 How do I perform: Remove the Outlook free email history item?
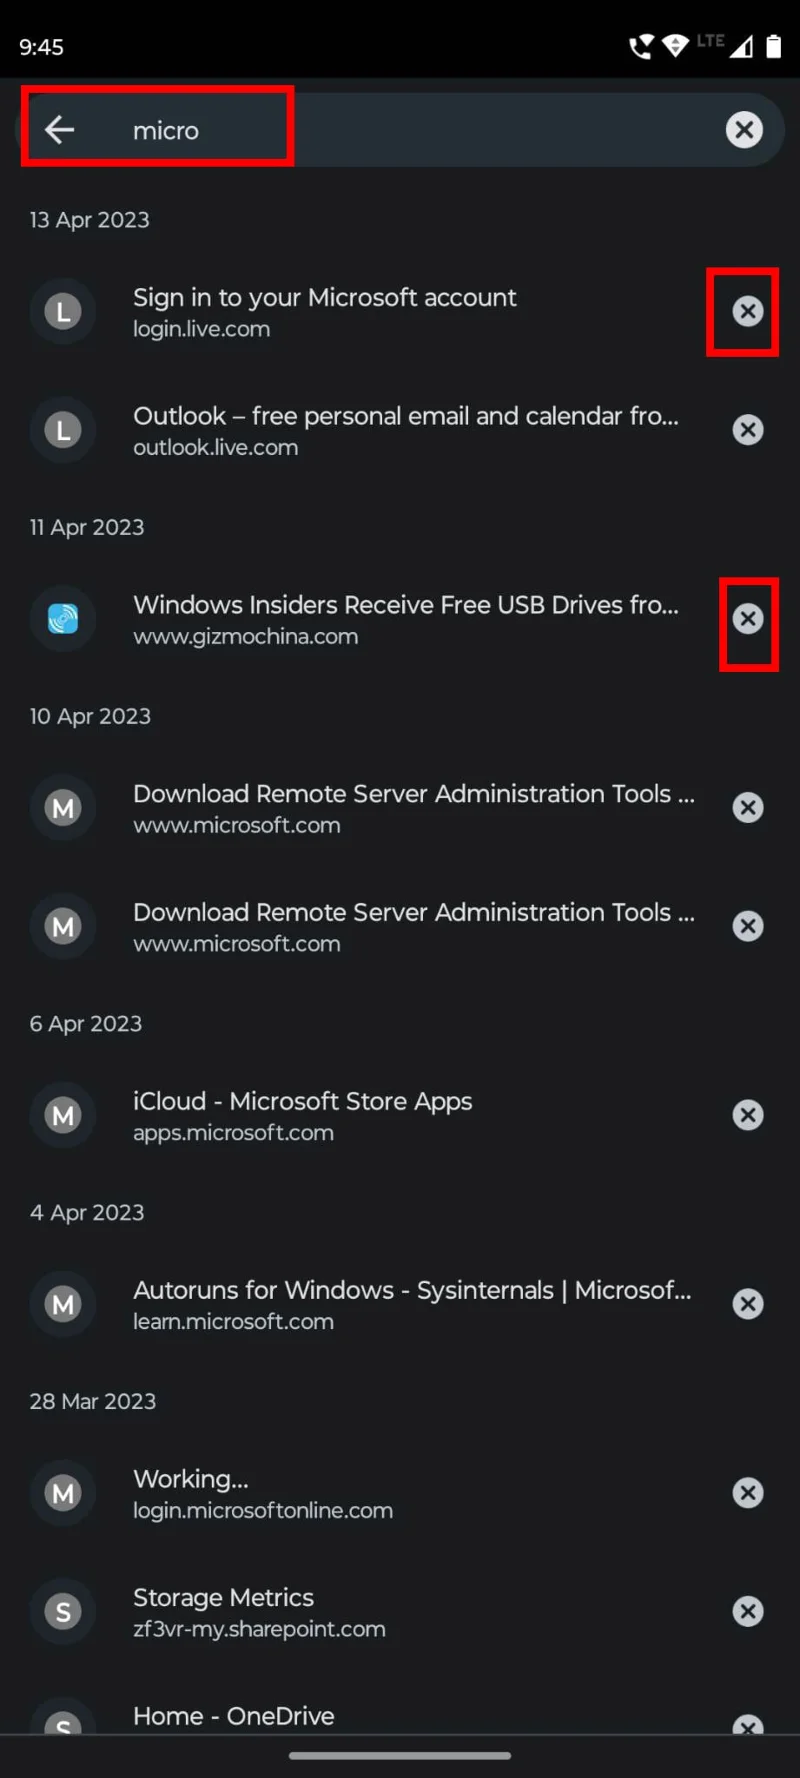pyautogui.click(x=747, y=430)
